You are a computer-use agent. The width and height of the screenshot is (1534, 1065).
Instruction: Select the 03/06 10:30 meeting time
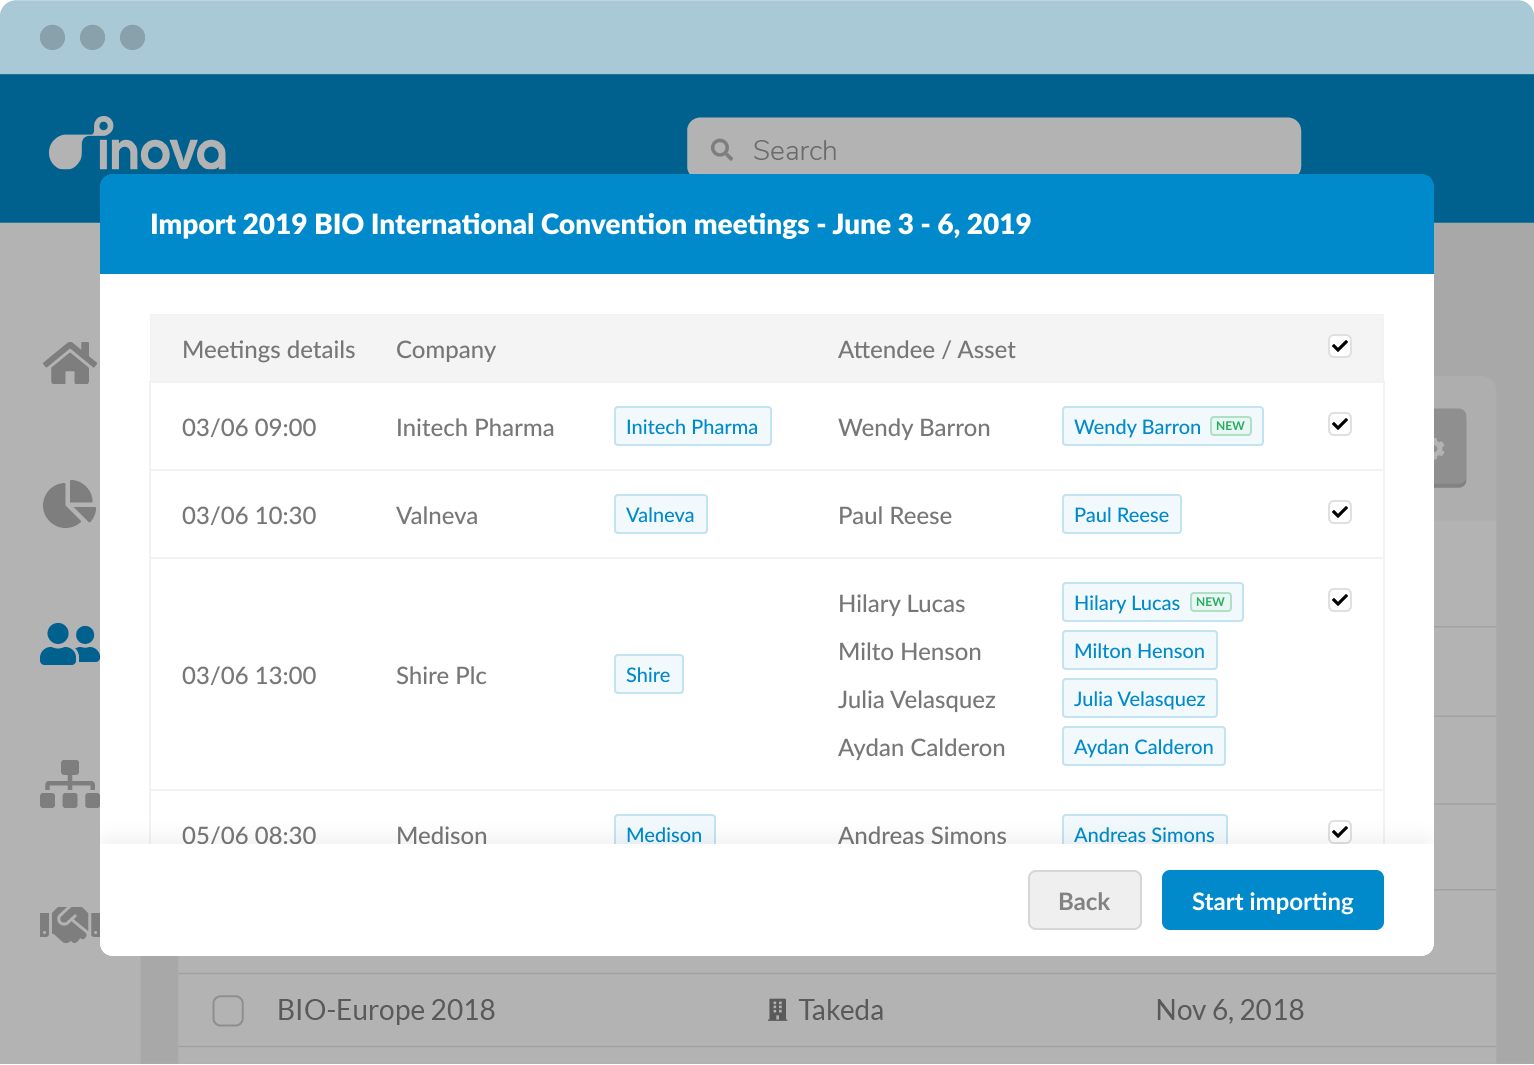[249, 516]
